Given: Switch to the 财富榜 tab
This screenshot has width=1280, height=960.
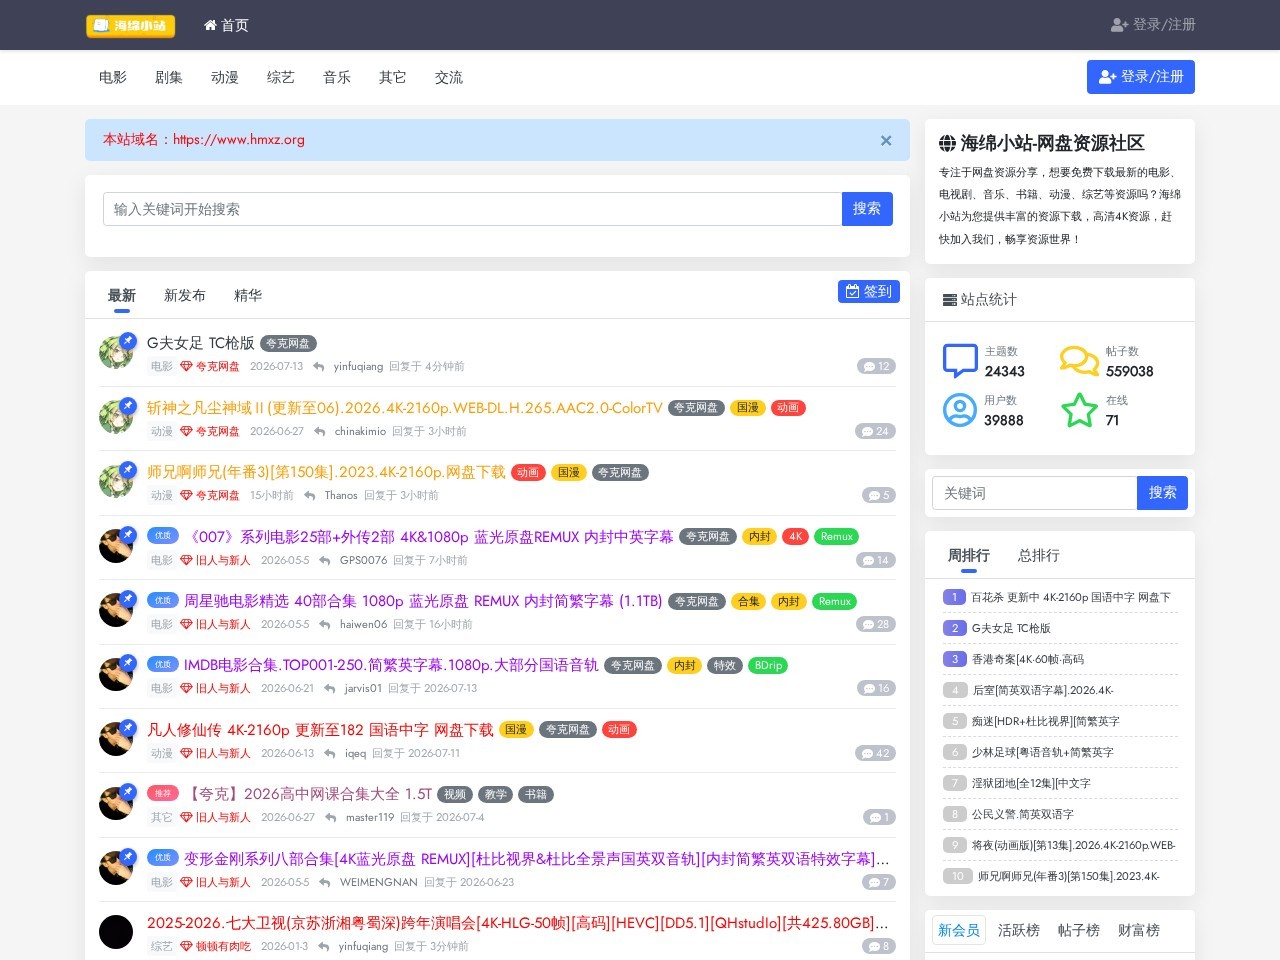Looking at the screenshot, I should click(1139, 930).
